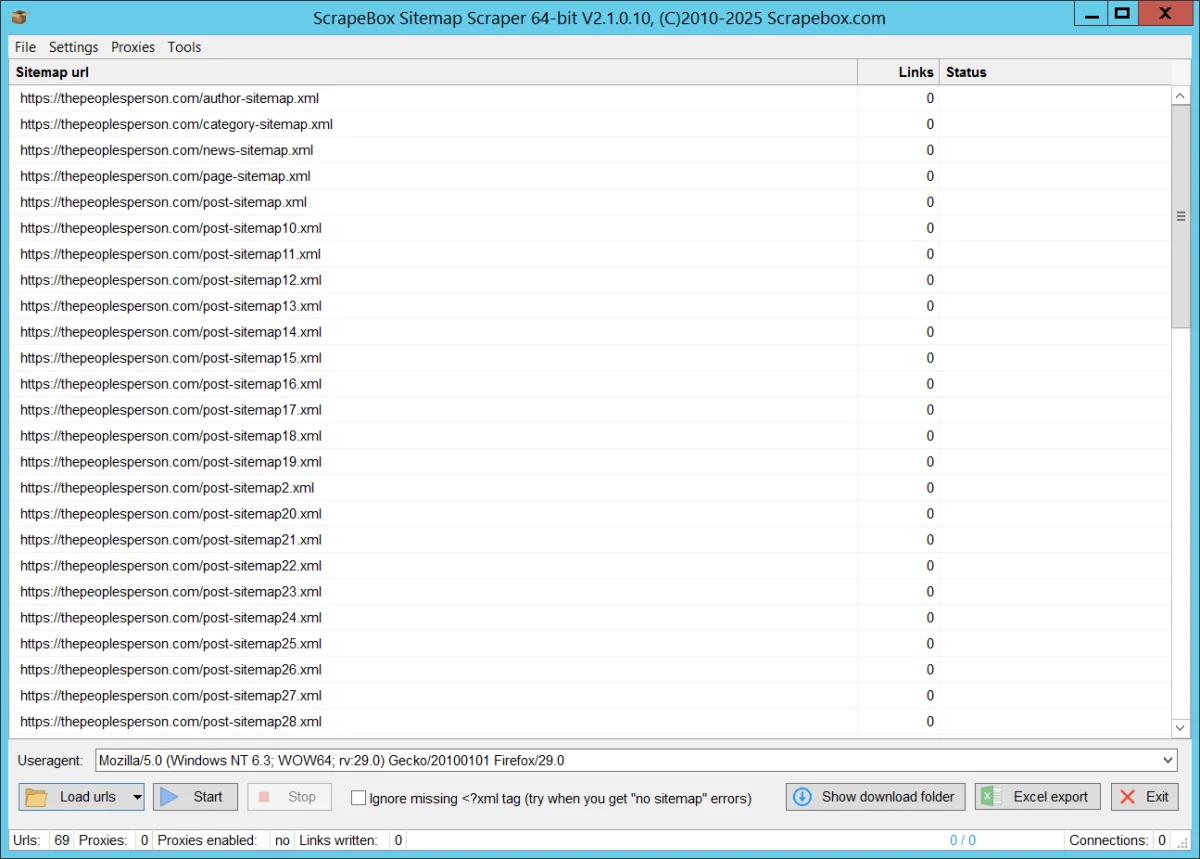Select the post-sitemap17.xml row
The height and width of the screenshot is (859, 1200).
(x=590, y=410)
